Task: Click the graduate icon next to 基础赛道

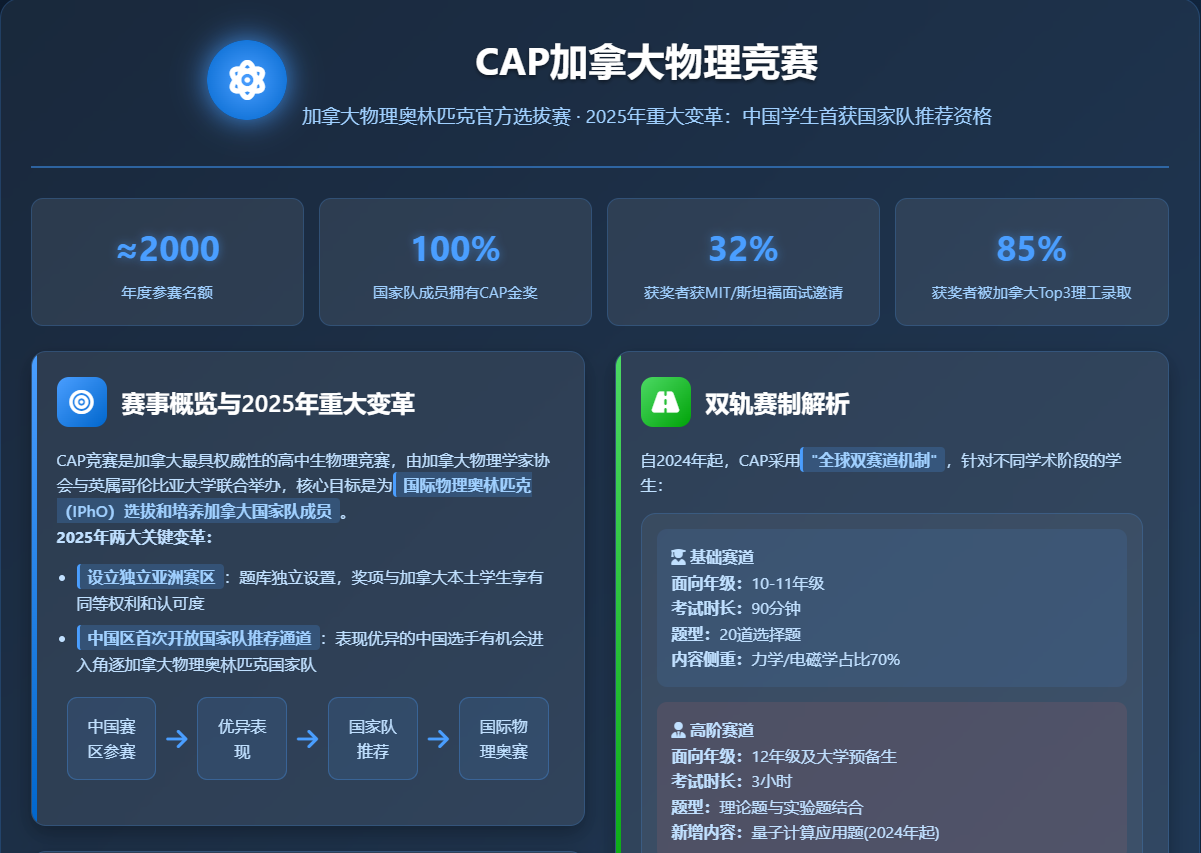Action: [679, 556]
